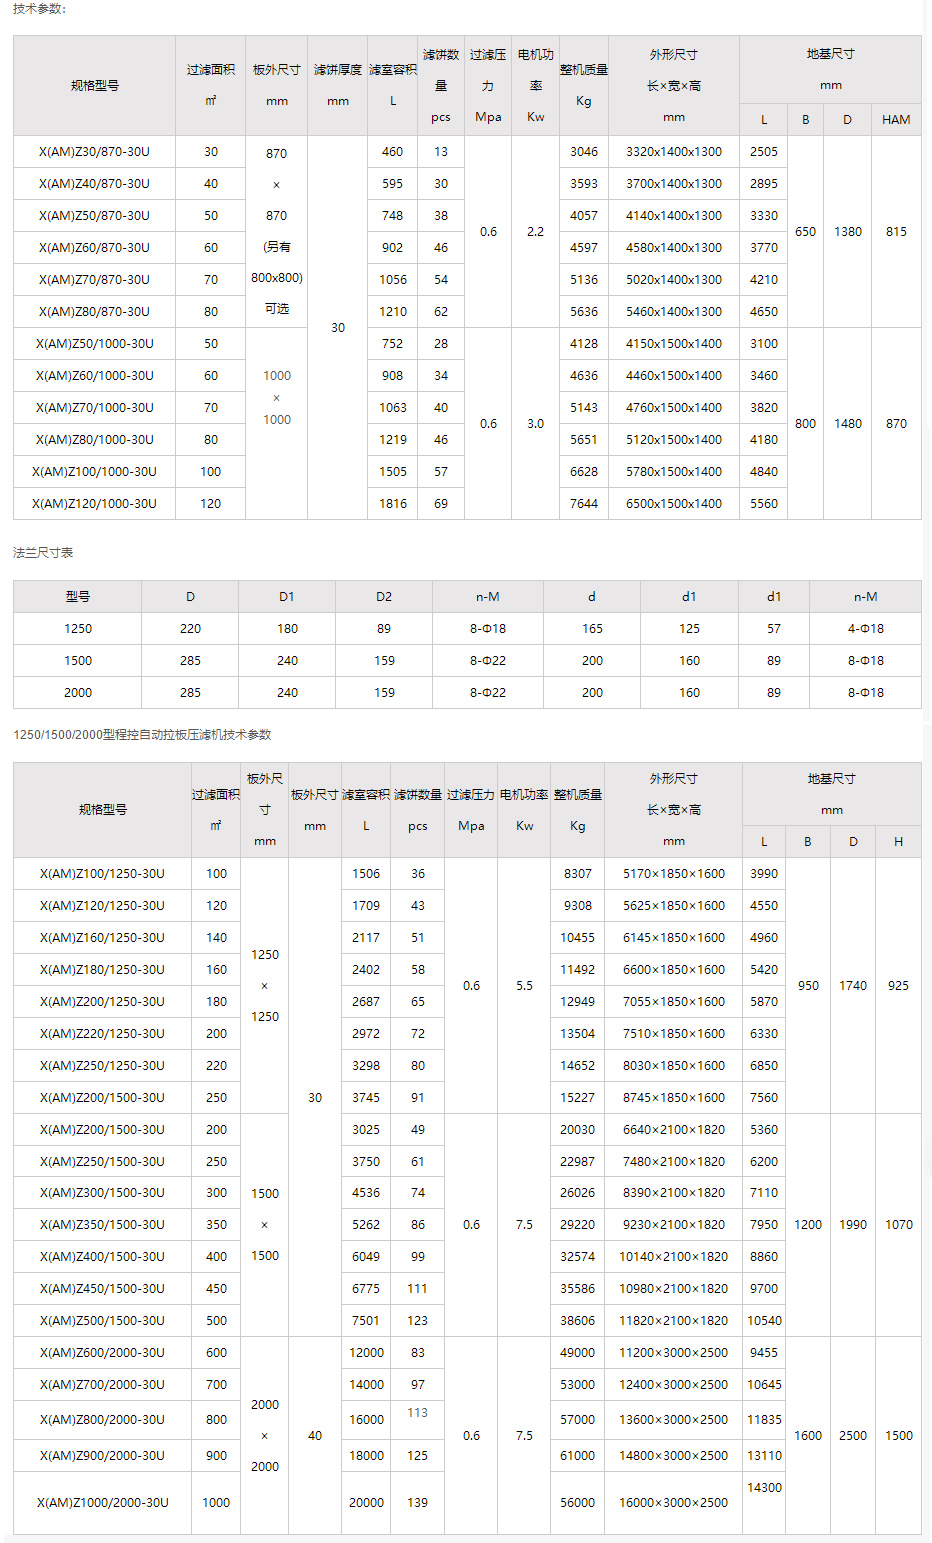Select the 38606 machine weight cell
This screenshot has width=932, height=1543.
pos(577,1320)
